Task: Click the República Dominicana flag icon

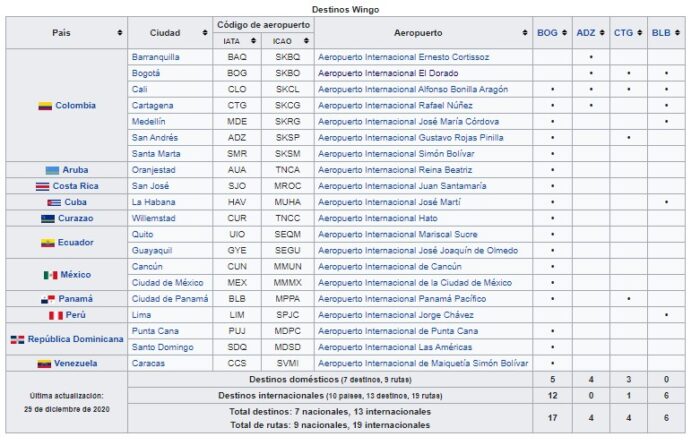Action: (16, 339)
